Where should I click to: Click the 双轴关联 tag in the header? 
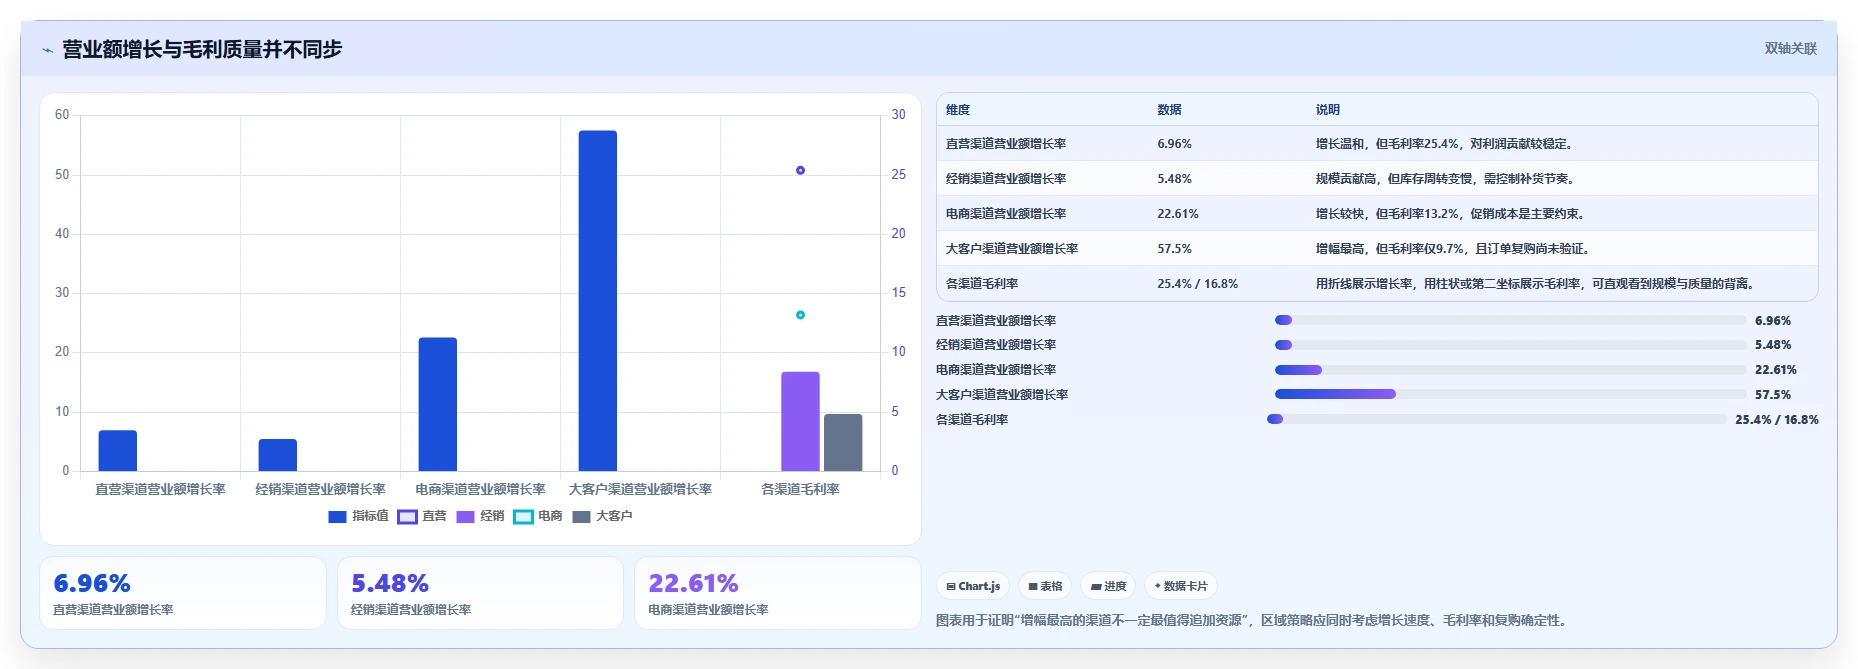[1790, 48]
